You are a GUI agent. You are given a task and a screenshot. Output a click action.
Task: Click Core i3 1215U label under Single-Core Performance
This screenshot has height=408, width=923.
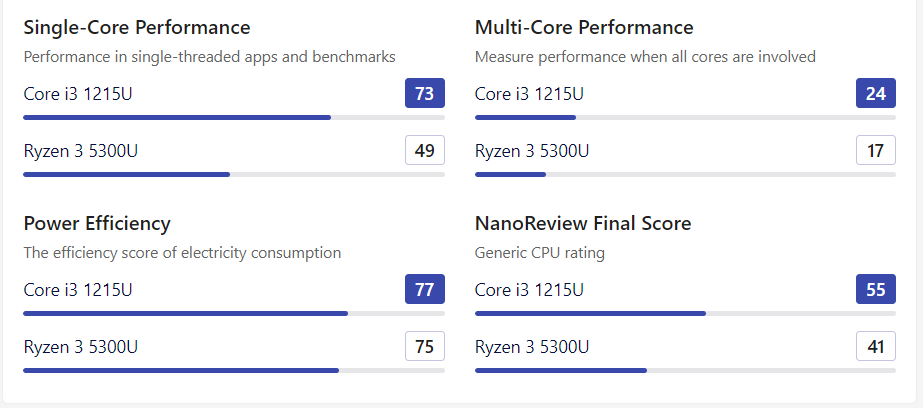[78, 94]
